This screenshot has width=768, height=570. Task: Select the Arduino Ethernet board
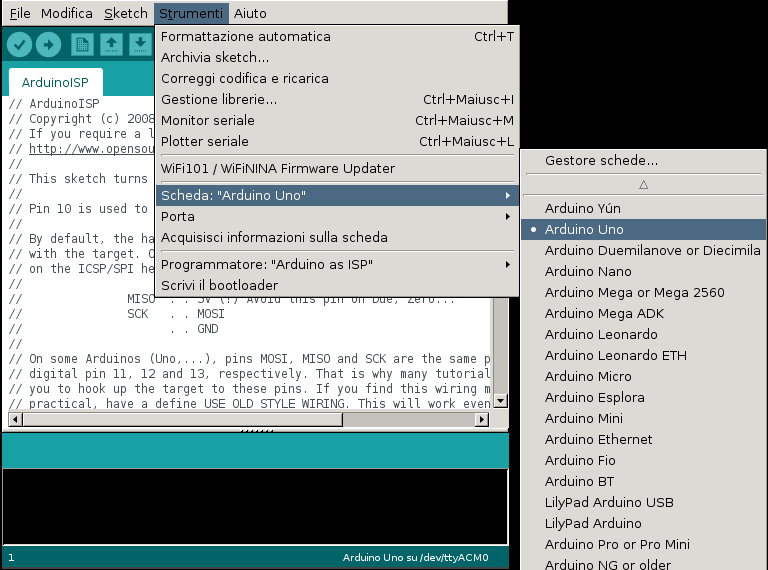point(644,440)
